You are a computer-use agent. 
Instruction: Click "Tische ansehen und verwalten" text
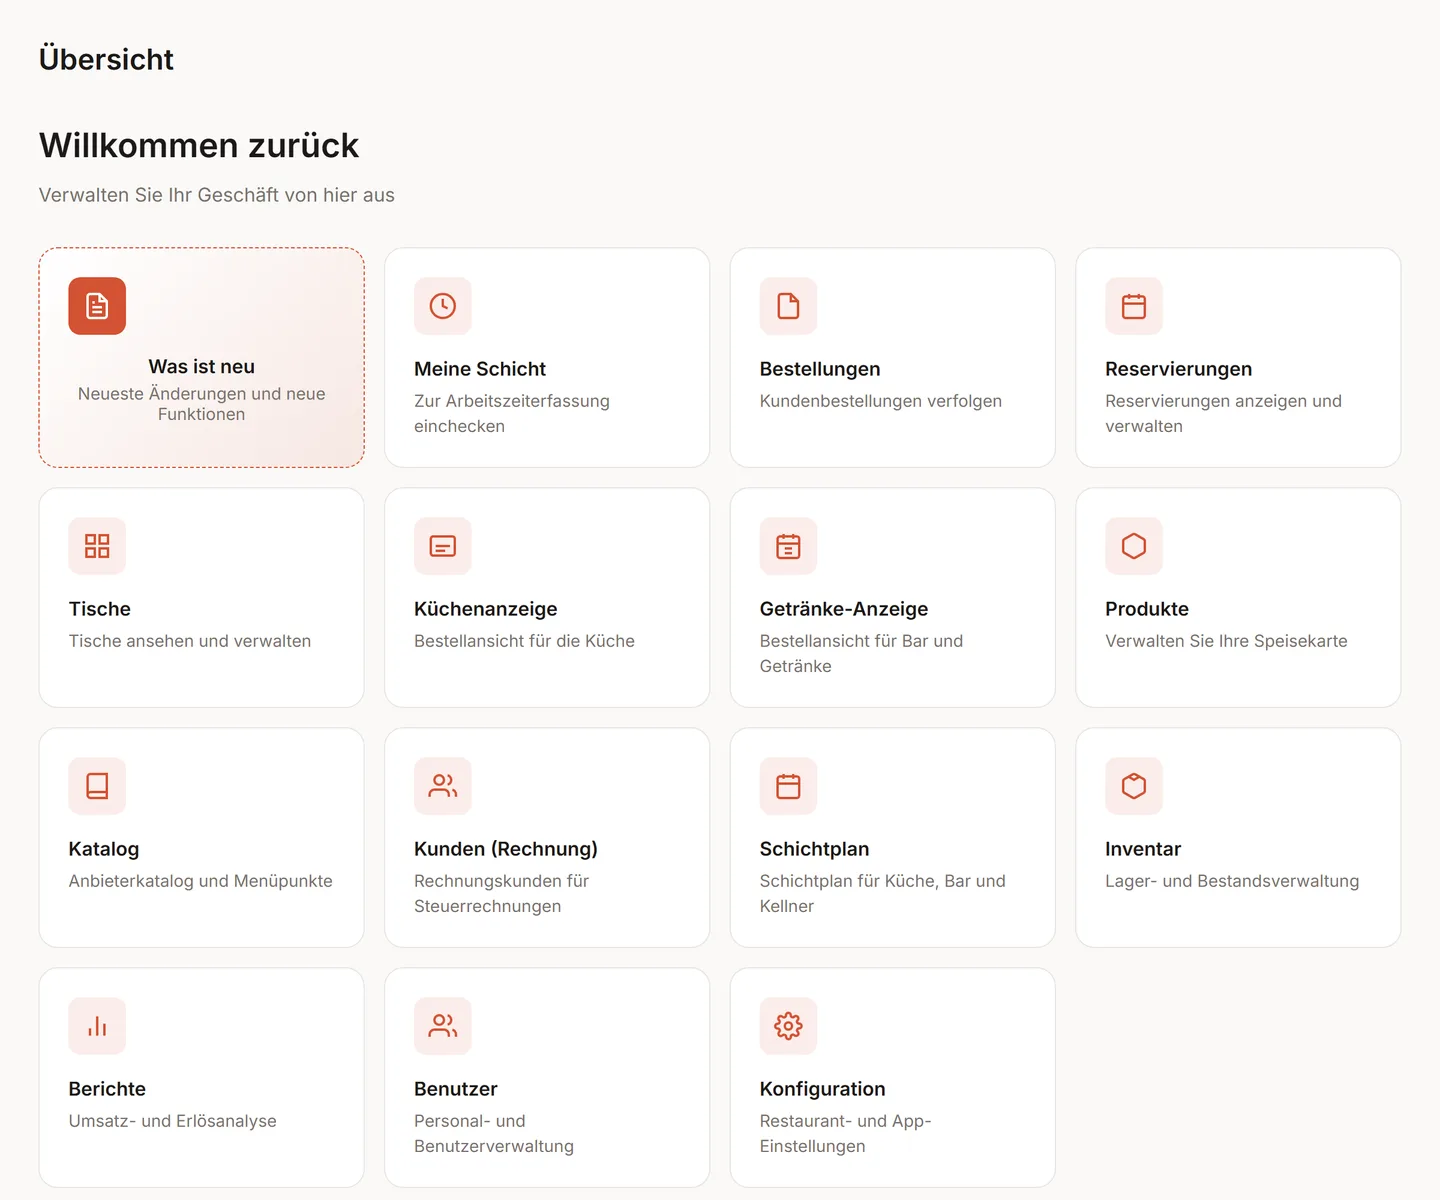(190, 641)
